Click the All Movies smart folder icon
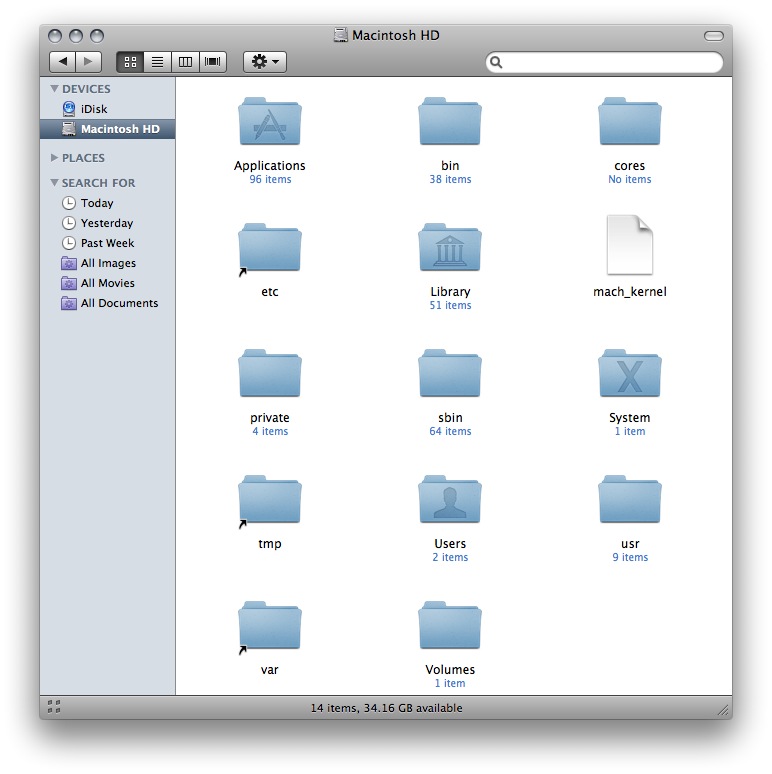 (69, 283)
